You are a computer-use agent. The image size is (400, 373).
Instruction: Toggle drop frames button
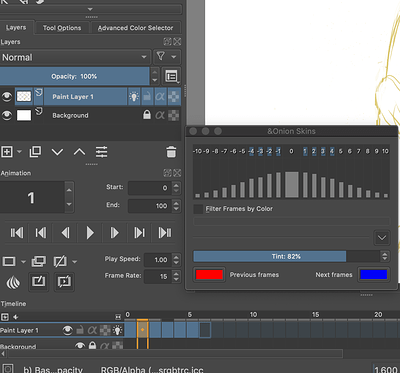click(64, 282)
